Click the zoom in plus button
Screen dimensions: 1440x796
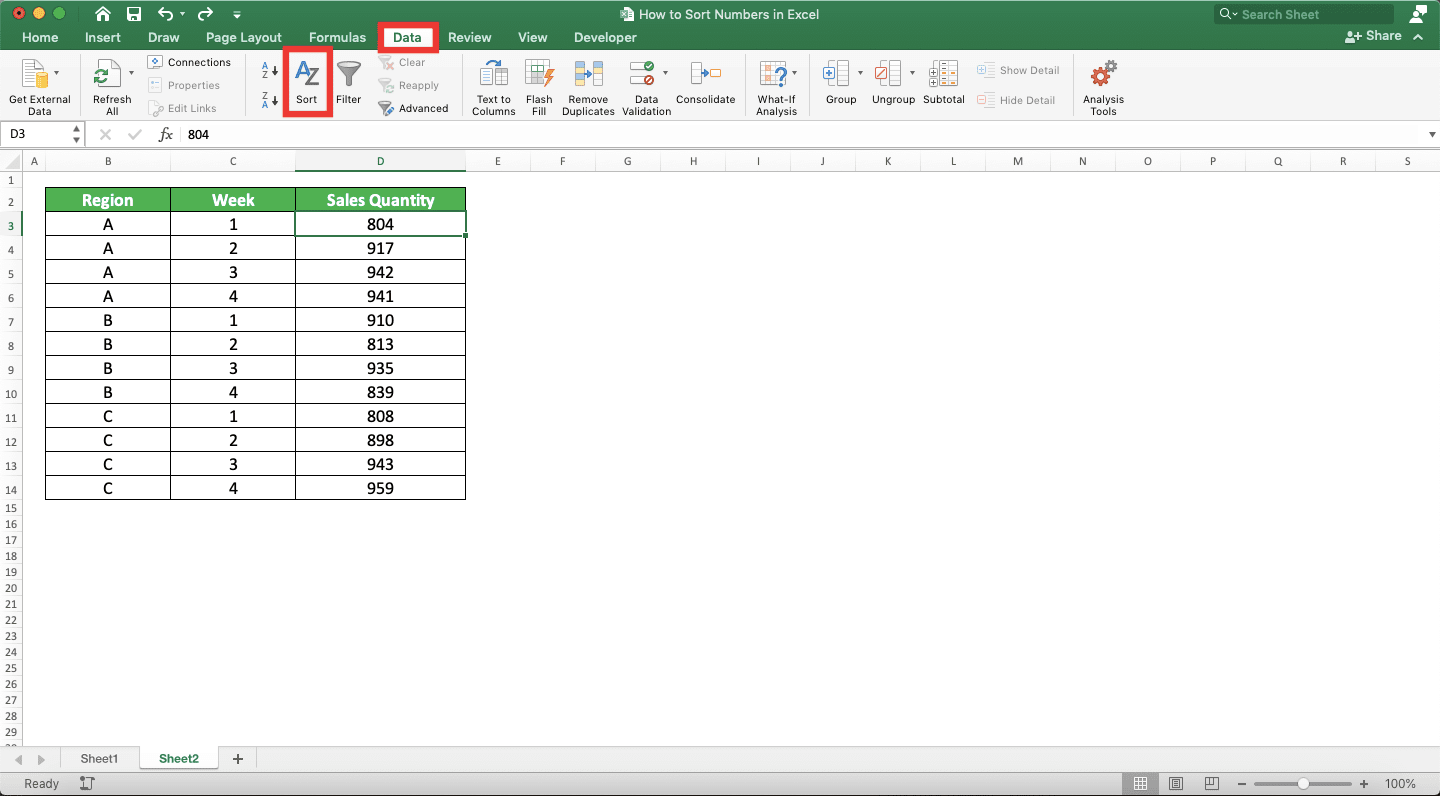tap(1364, 784)
